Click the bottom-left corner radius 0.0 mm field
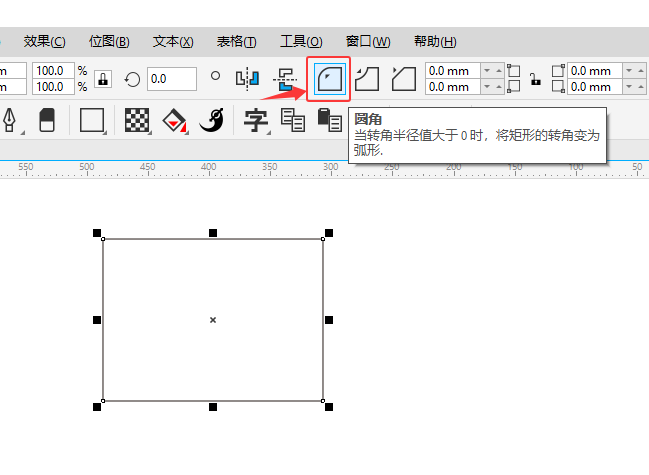The width and height of the screenshot is (649, 475). pos(453,87)
